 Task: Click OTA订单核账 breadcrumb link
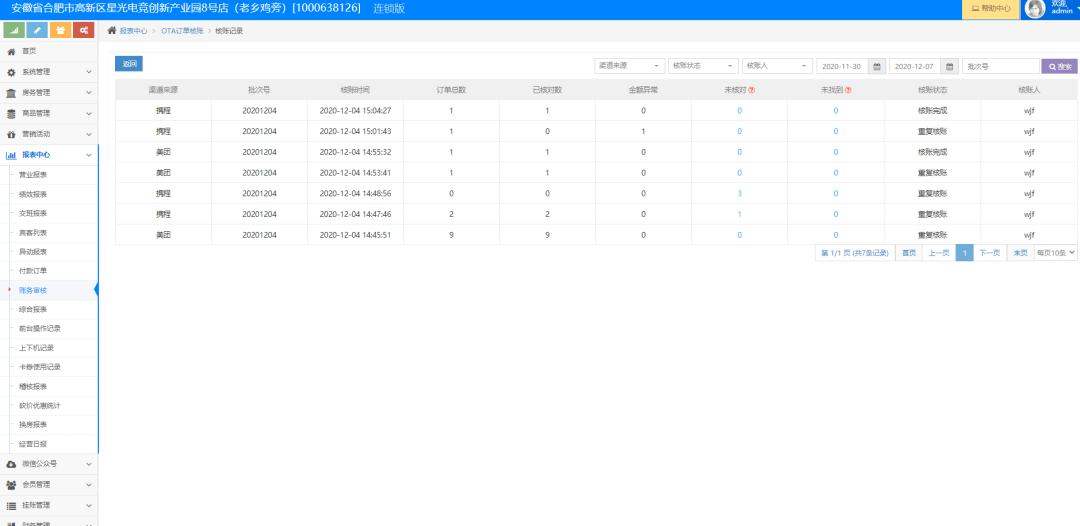pos(183,31)
